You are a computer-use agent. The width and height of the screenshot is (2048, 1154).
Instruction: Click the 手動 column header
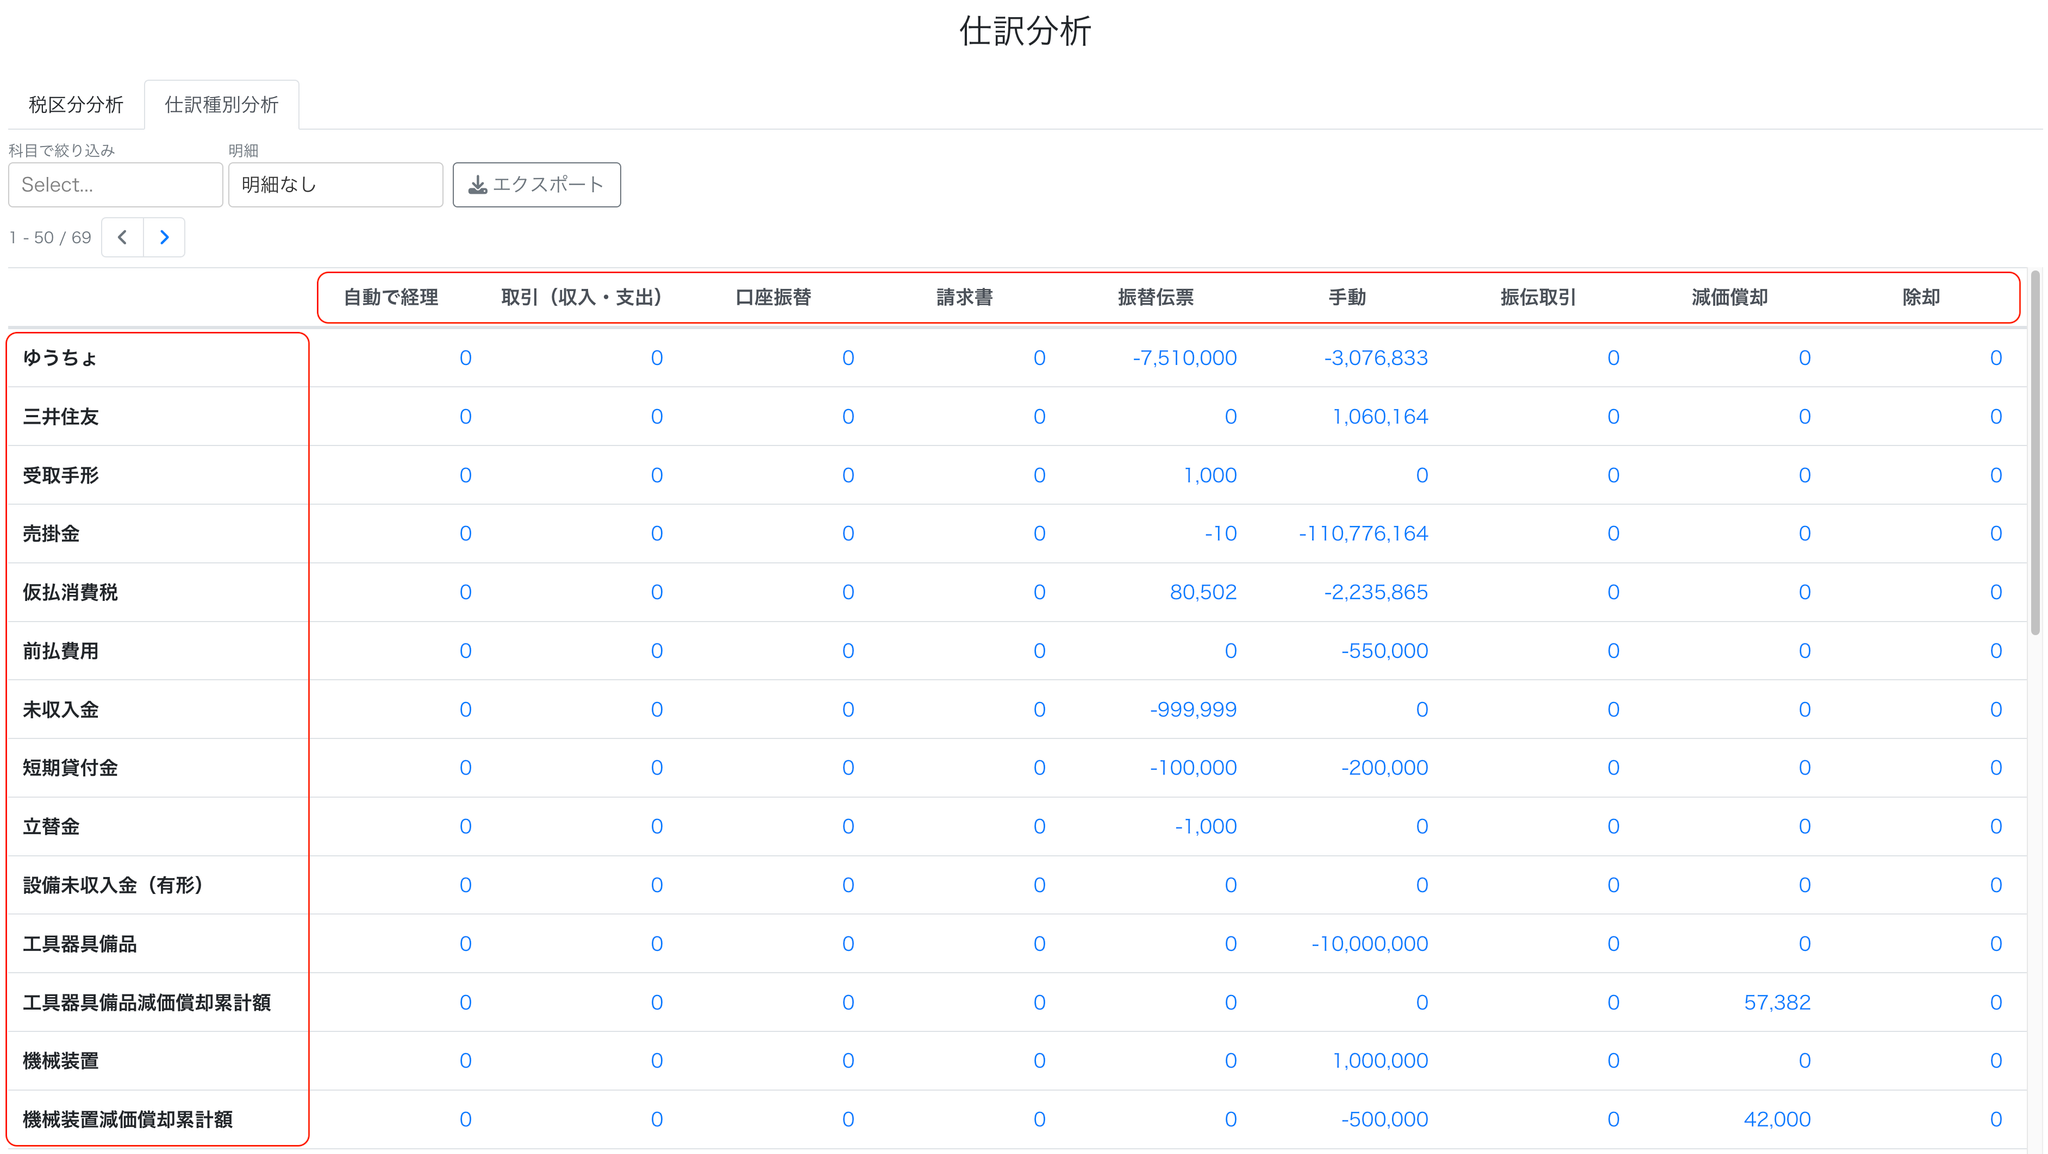tap(1347, 298)
